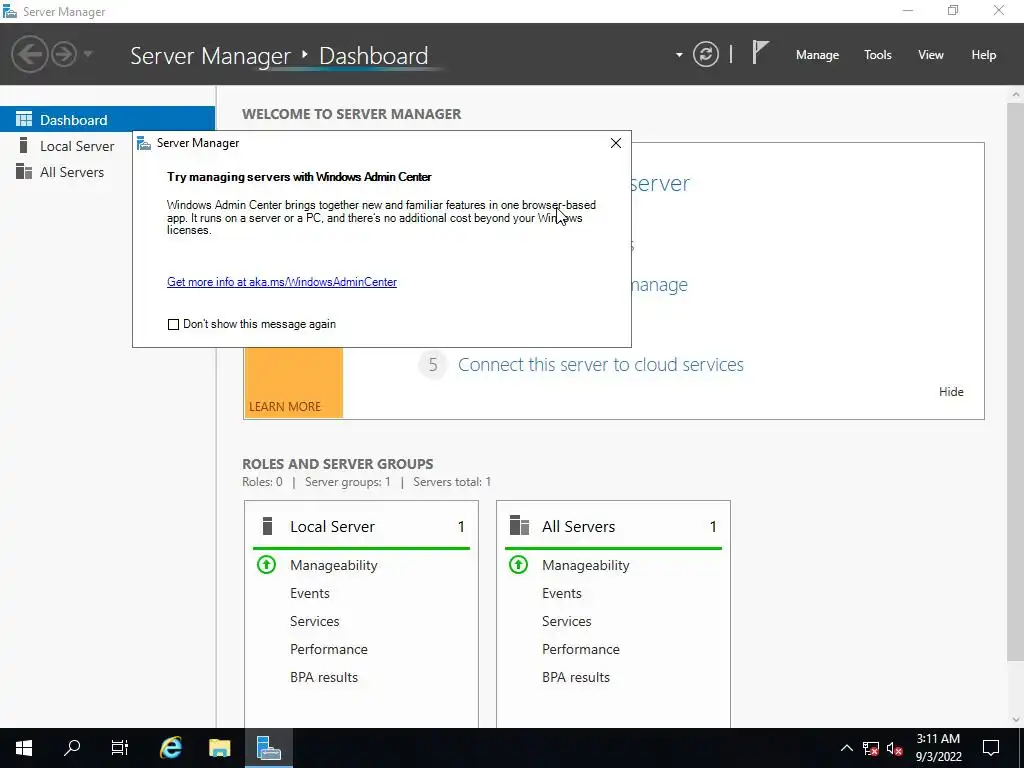
Task: Open taskbar search
Action: 72,748
